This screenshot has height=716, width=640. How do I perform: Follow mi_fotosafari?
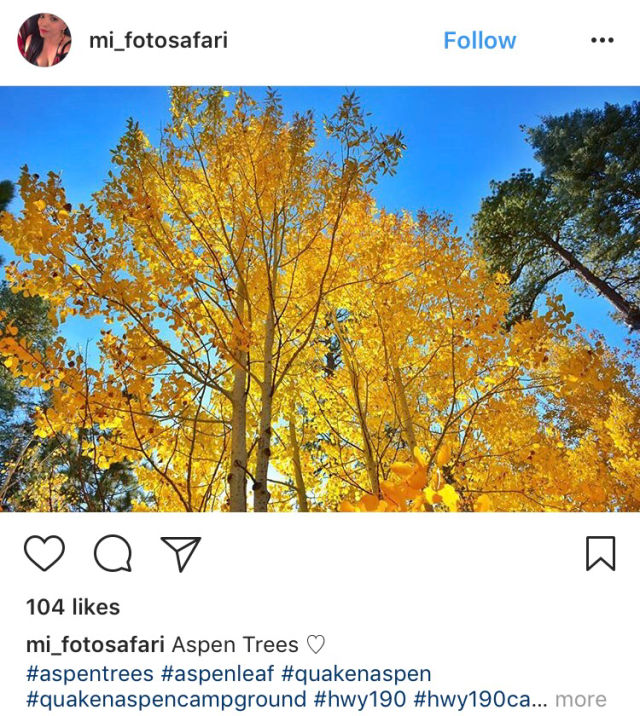[480, 41]
